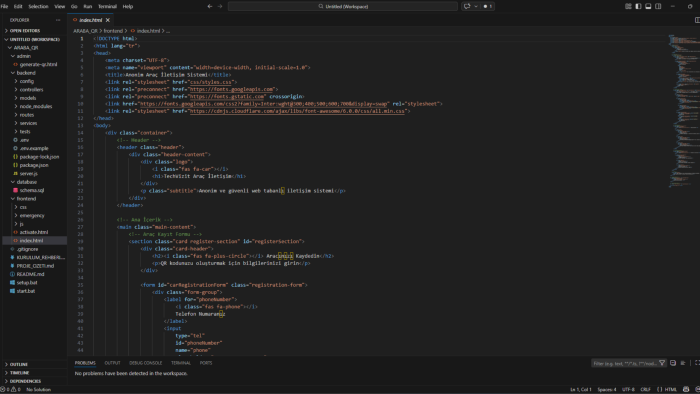Click the funnel filter icon

pos(662,363)
